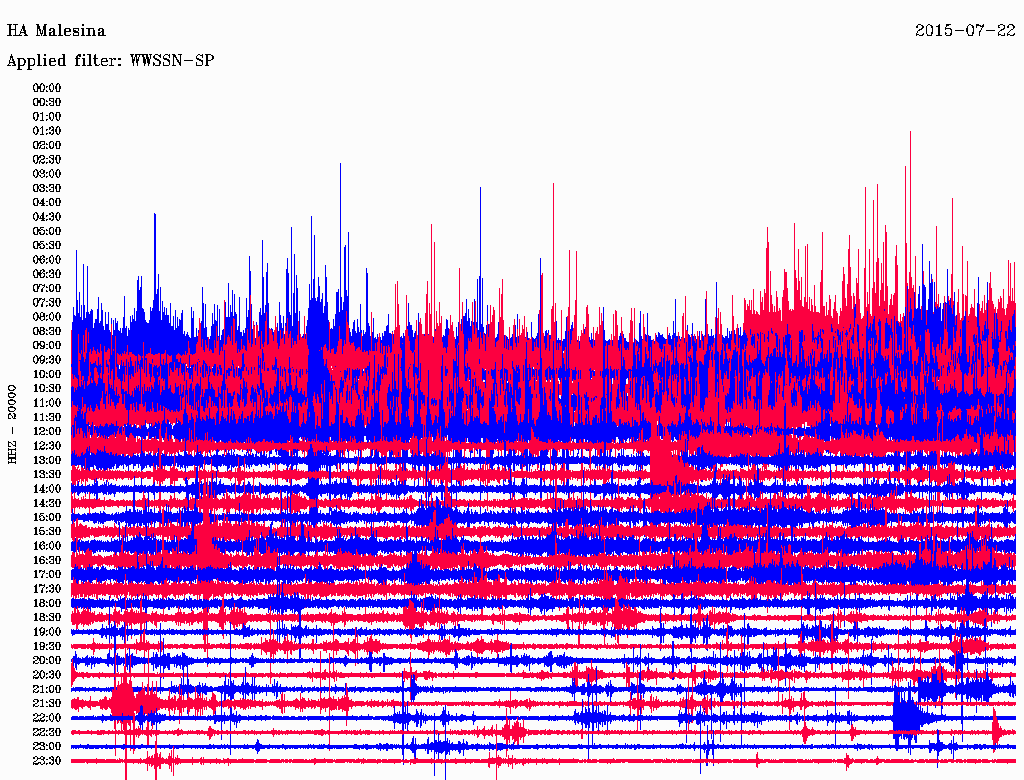Select the 21:30 time label
The image size is (1024, 780).
(47, 704)
